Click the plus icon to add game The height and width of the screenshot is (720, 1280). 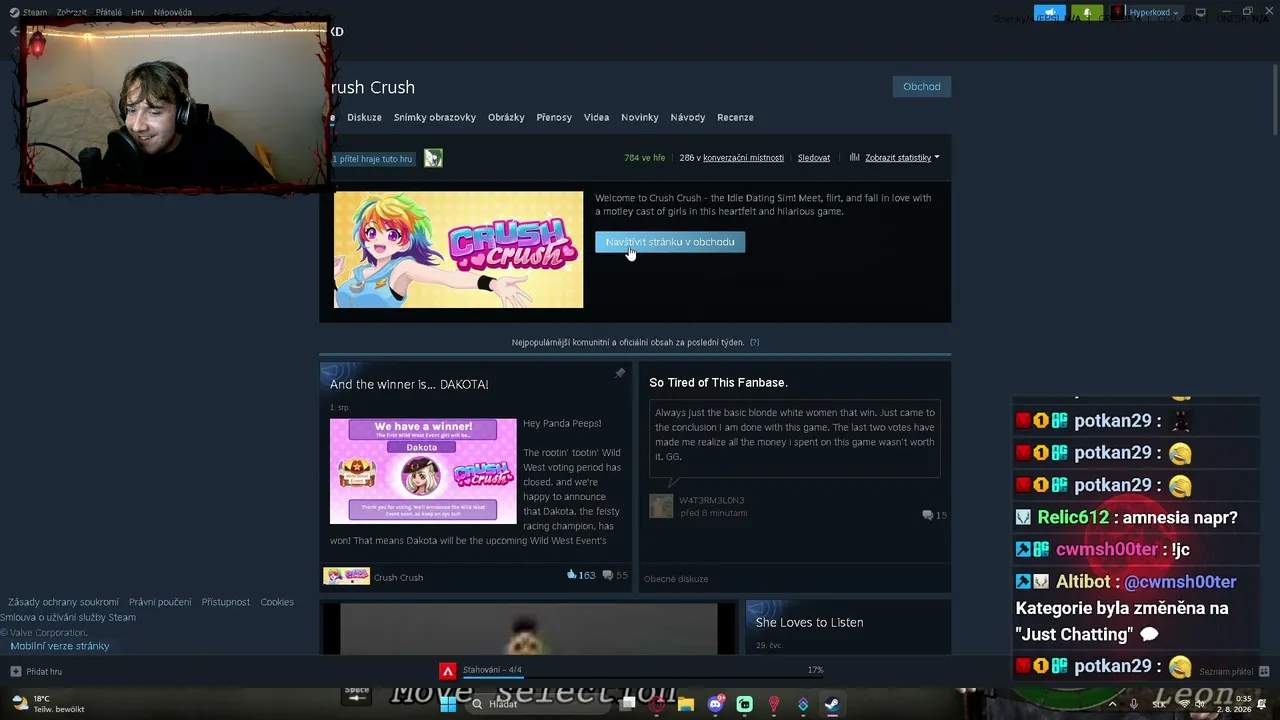pyautogui.click(x=15, y=671)
